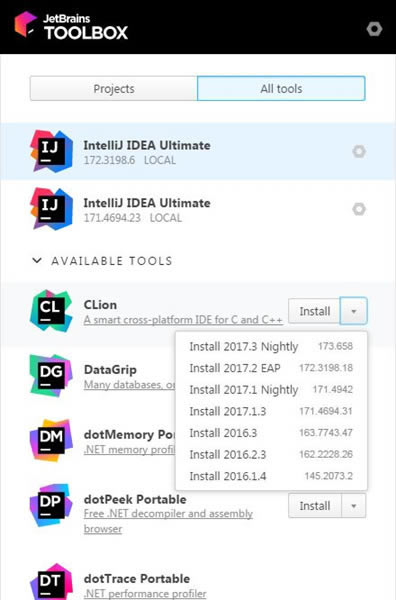Click the dotMemory DM icon
396x600 pixels.
pos(51,440)
